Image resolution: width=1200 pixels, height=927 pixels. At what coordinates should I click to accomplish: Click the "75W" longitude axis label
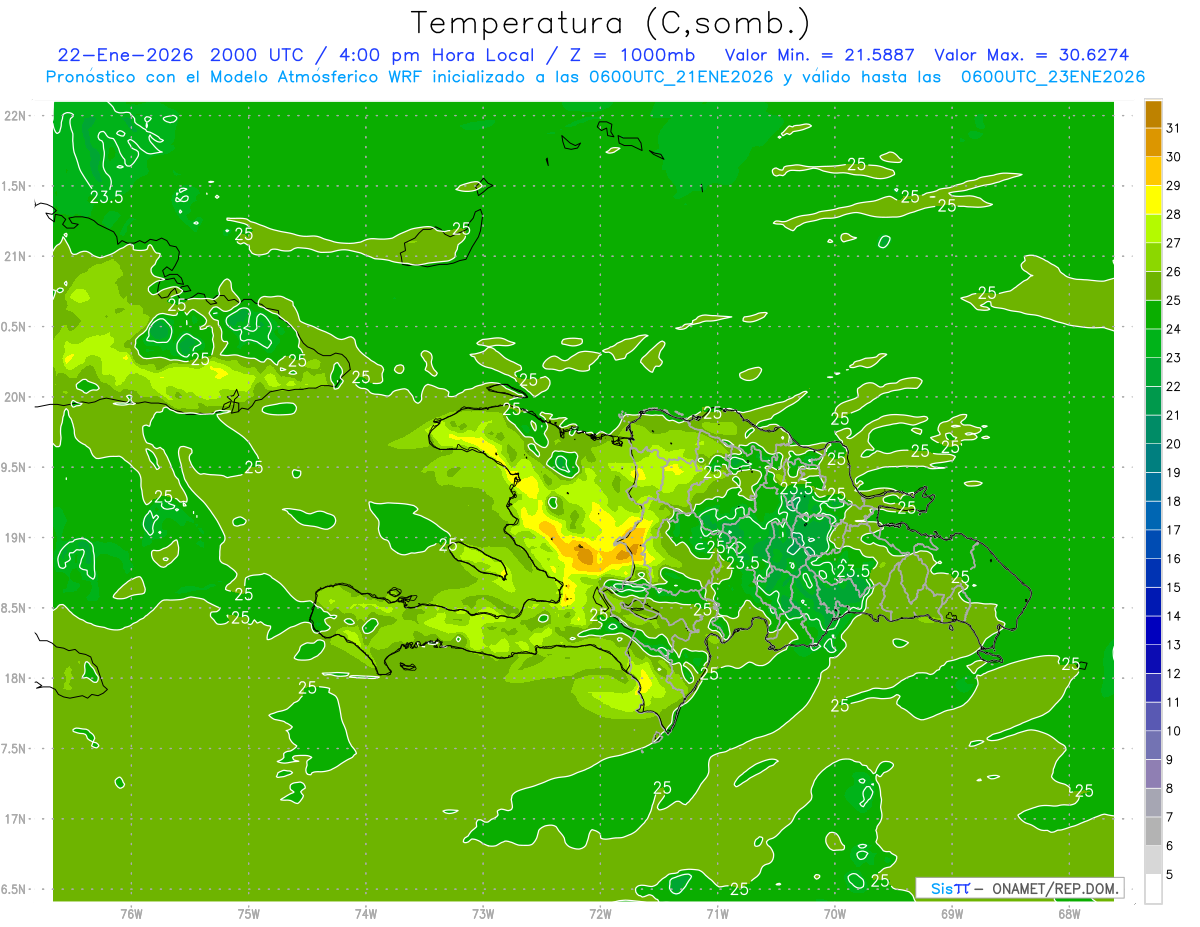(x=249, y=914)
